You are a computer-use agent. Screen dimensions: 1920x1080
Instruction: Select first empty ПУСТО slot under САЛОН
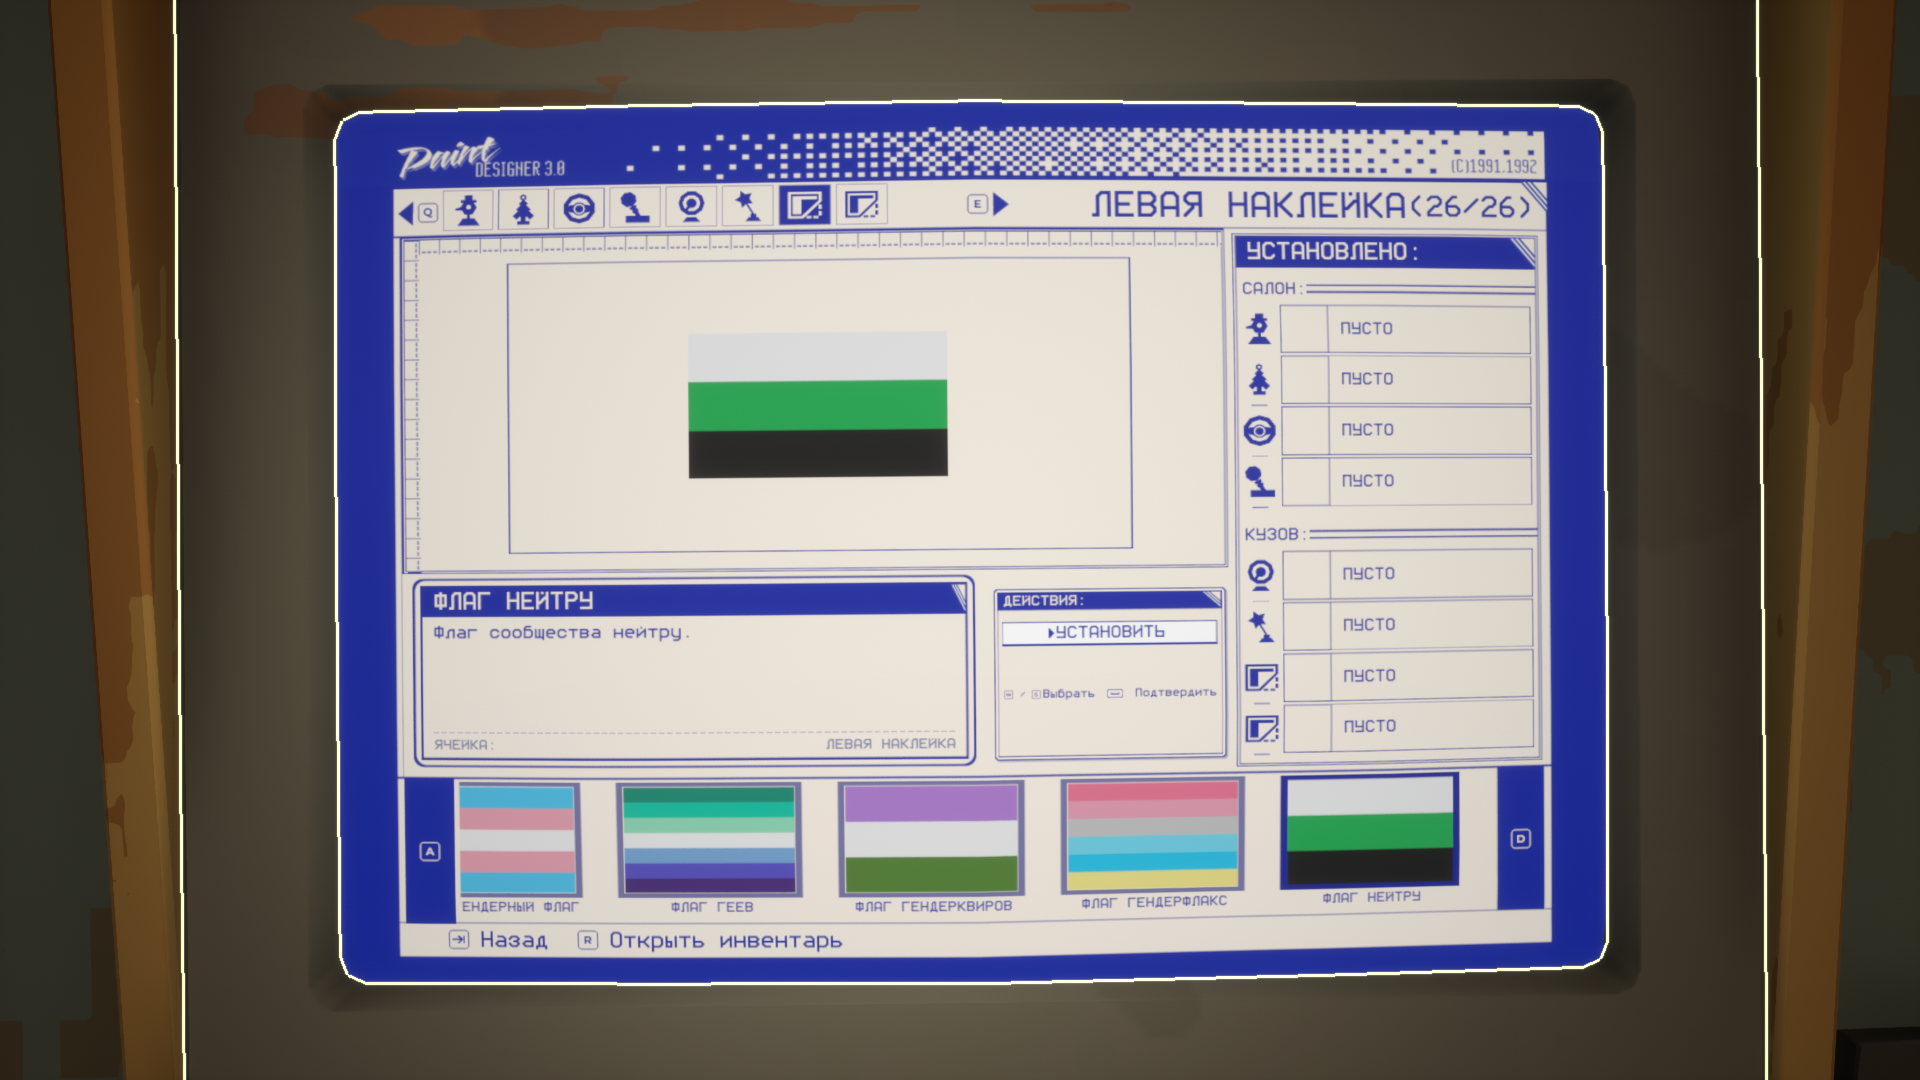(1405, 329)
